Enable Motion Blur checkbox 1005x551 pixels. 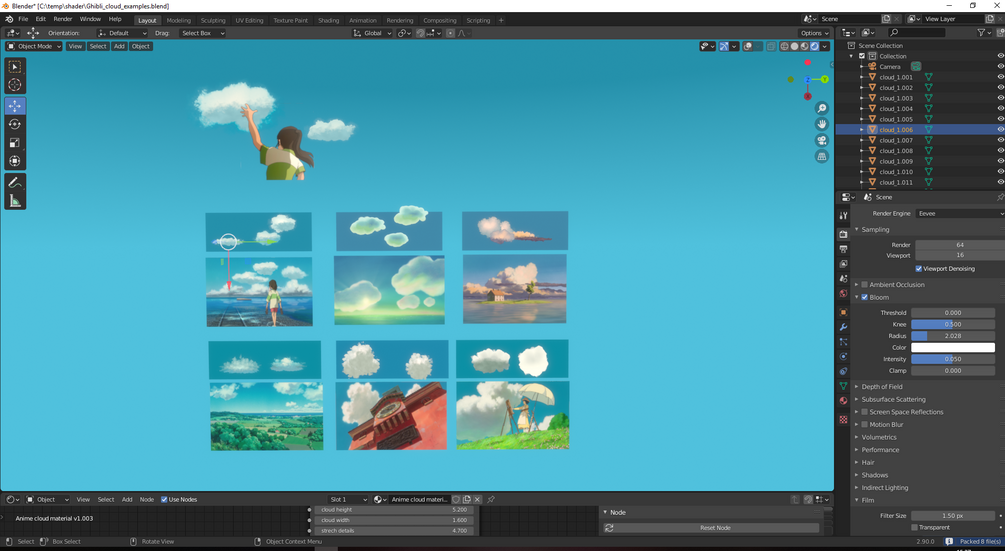tap(865, 425)
